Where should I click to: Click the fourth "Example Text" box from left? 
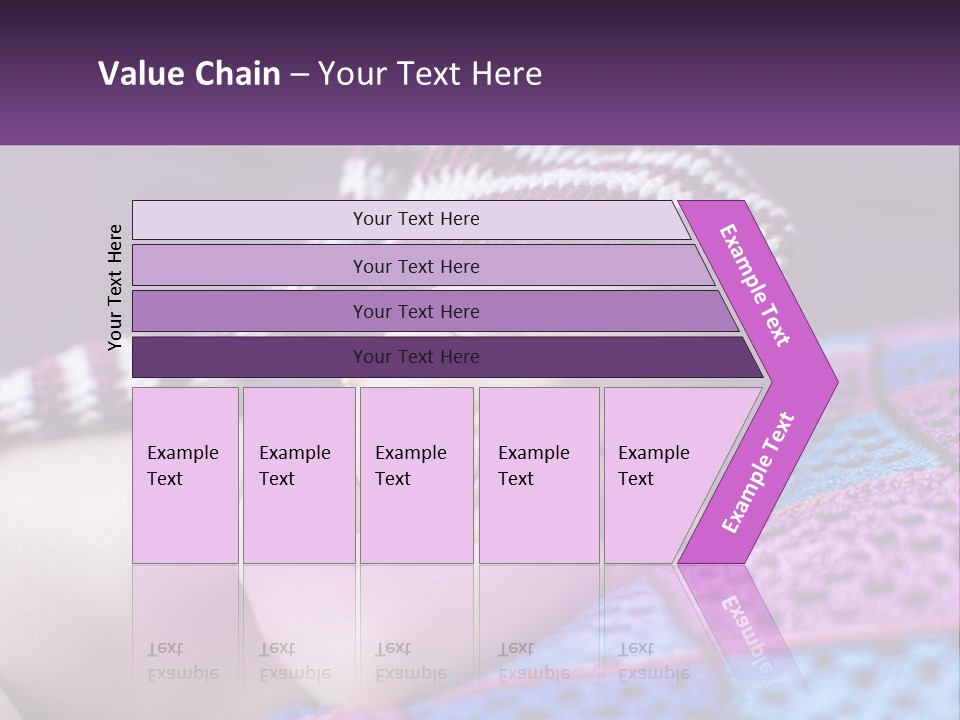(x=539, y=475)
